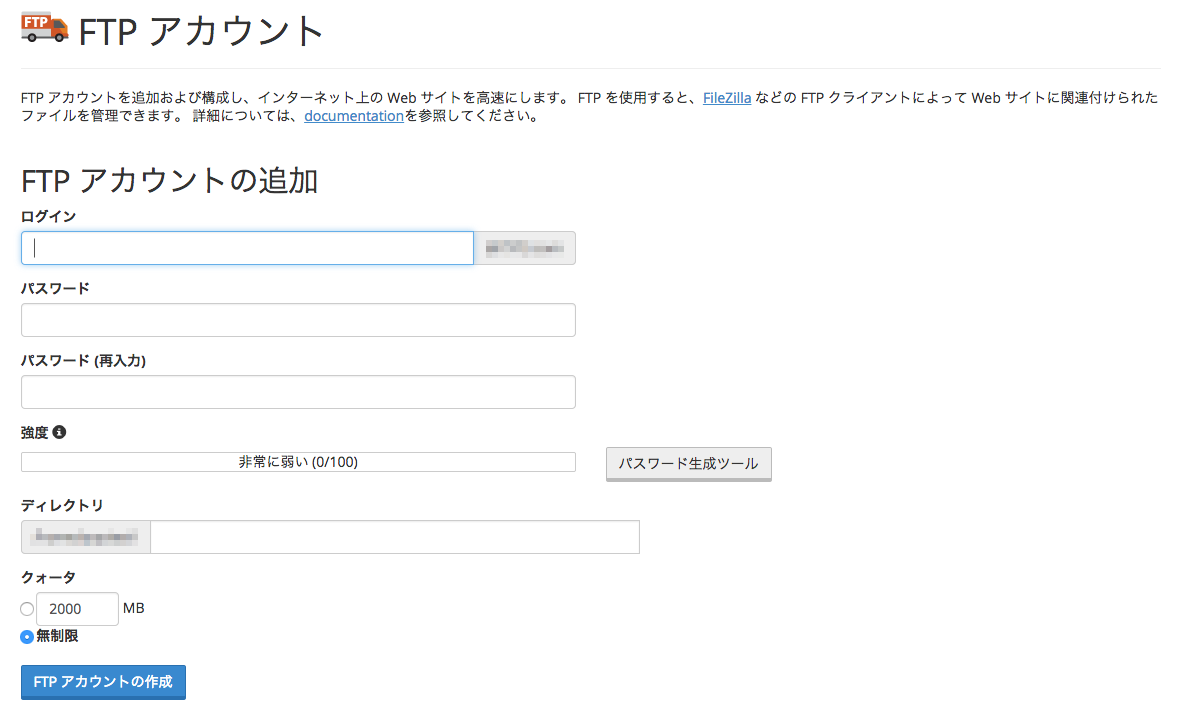Click the ログイン field label
Screen dimensions: 1183x718
(x=48, y=216)
